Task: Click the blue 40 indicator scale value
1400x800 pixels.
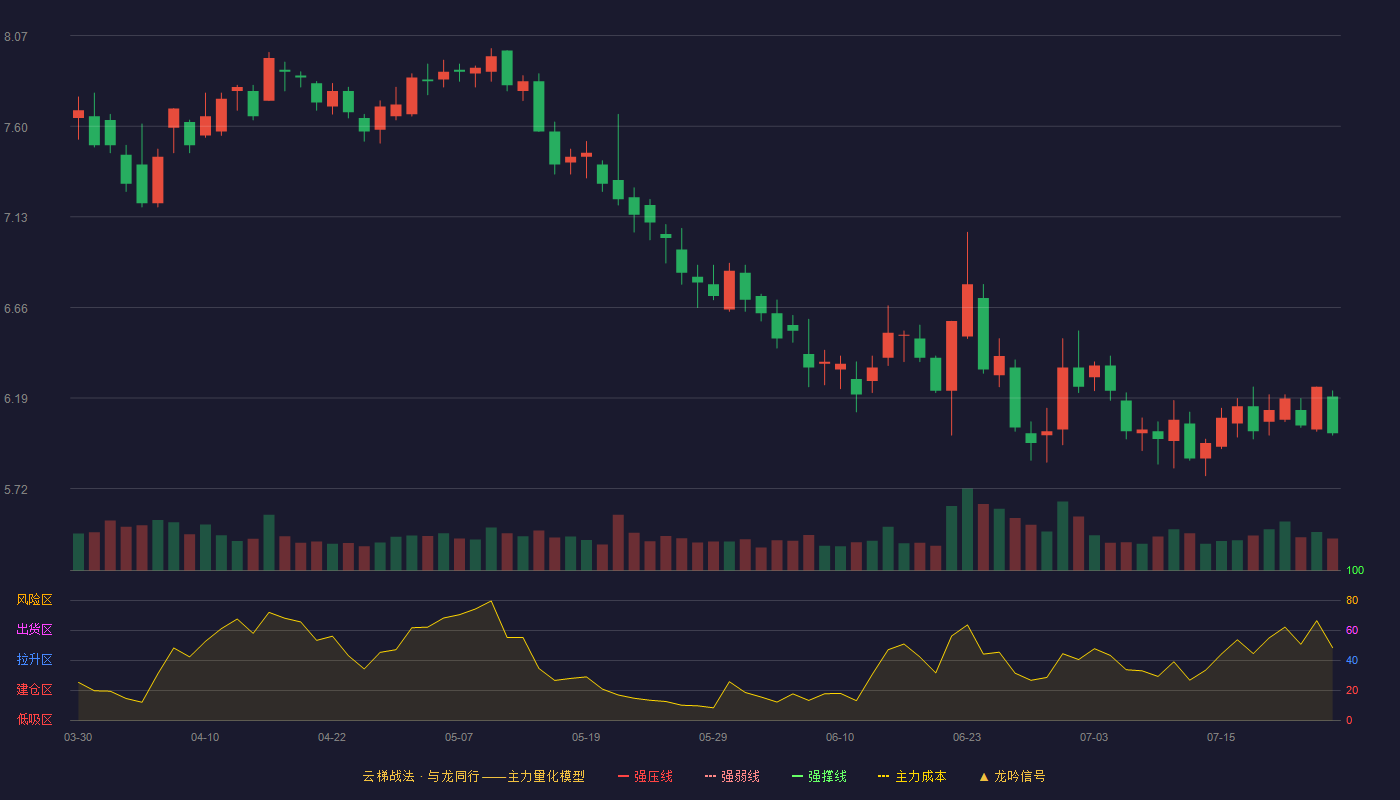Action: pyautogui.click(x=1352, y=660)
